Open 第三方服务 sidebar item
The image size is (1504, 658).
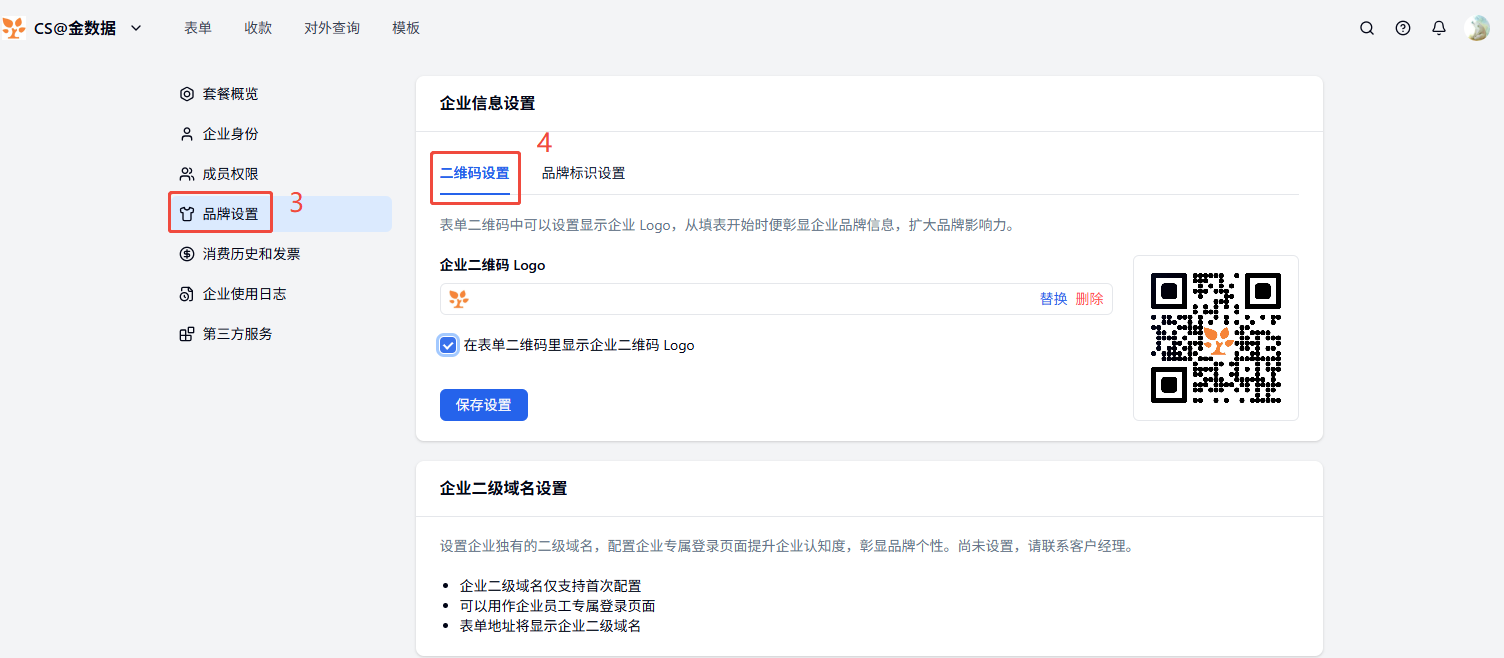tap(237, 334)
